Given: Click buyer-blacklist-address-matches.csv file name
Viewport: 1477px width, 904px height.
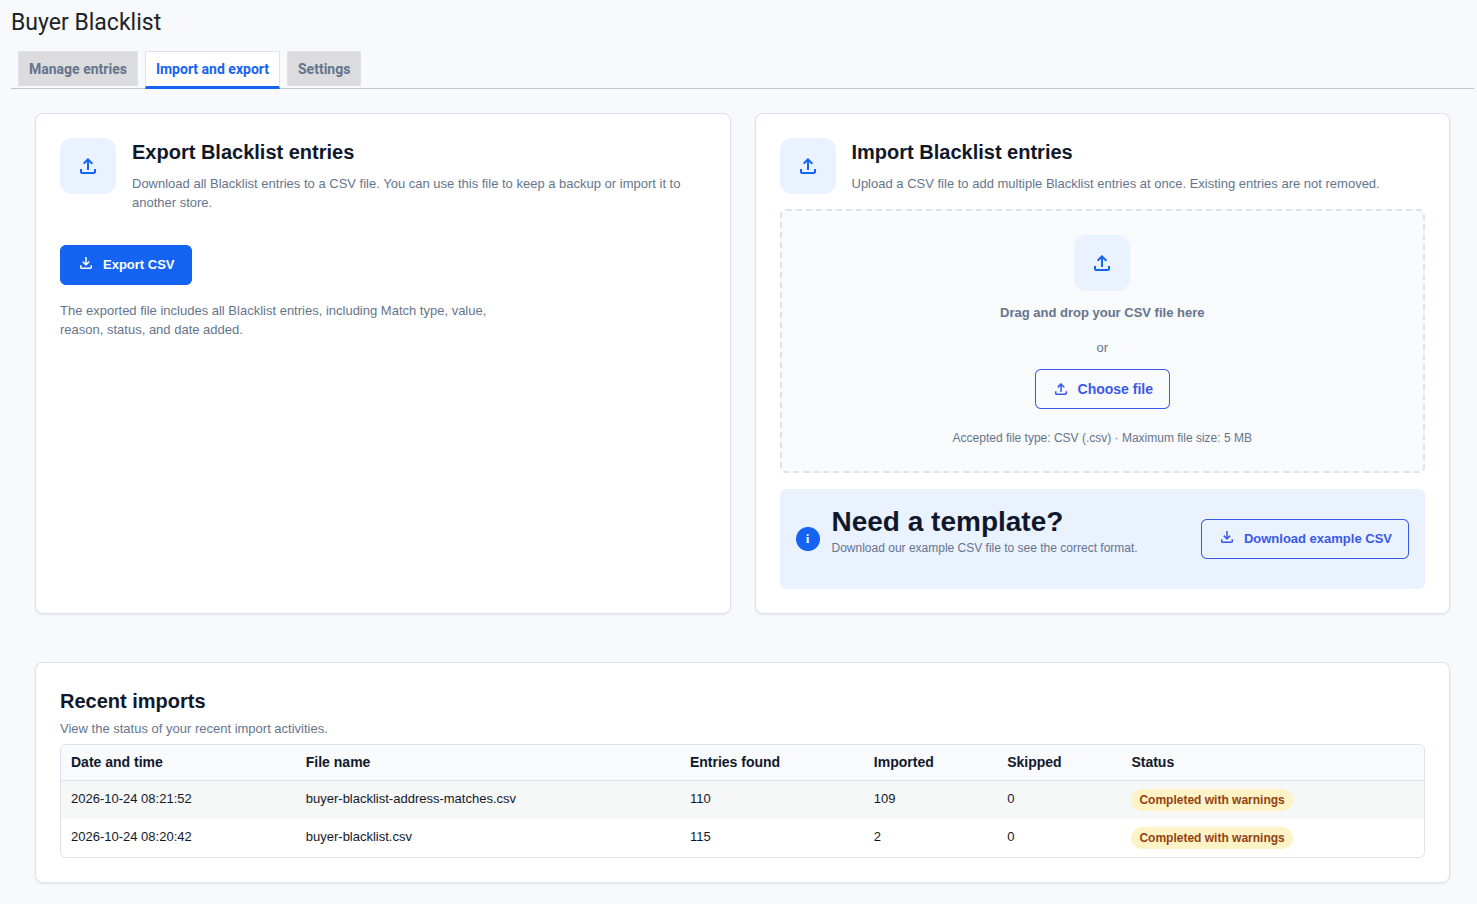Looking at the screenshot, I should click(x=411, y=799).
